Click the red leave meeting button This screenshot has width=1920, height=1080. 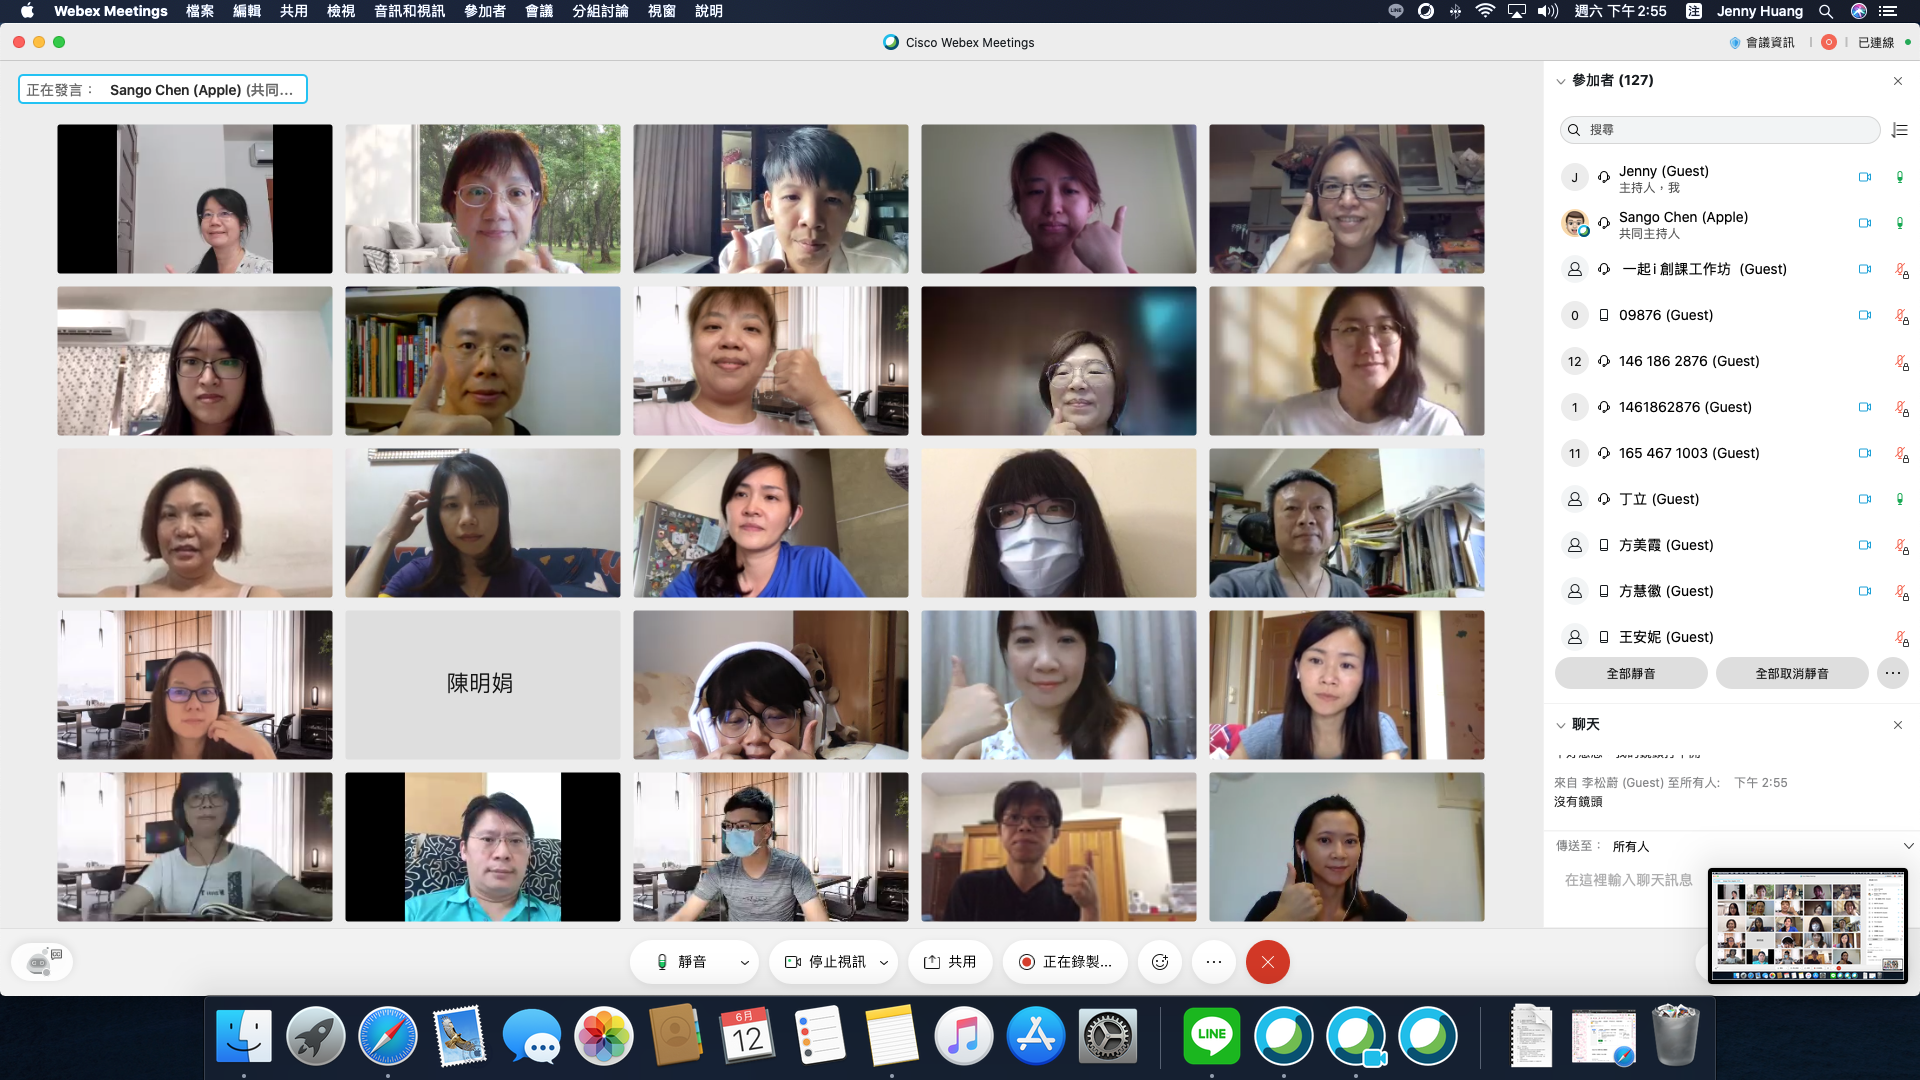coord(1267,962)
